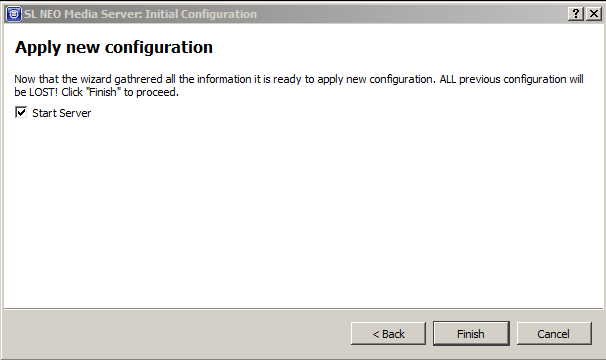Click the "Apply new configuration" heading
The image size is (606, 360).
pos(114,48)
